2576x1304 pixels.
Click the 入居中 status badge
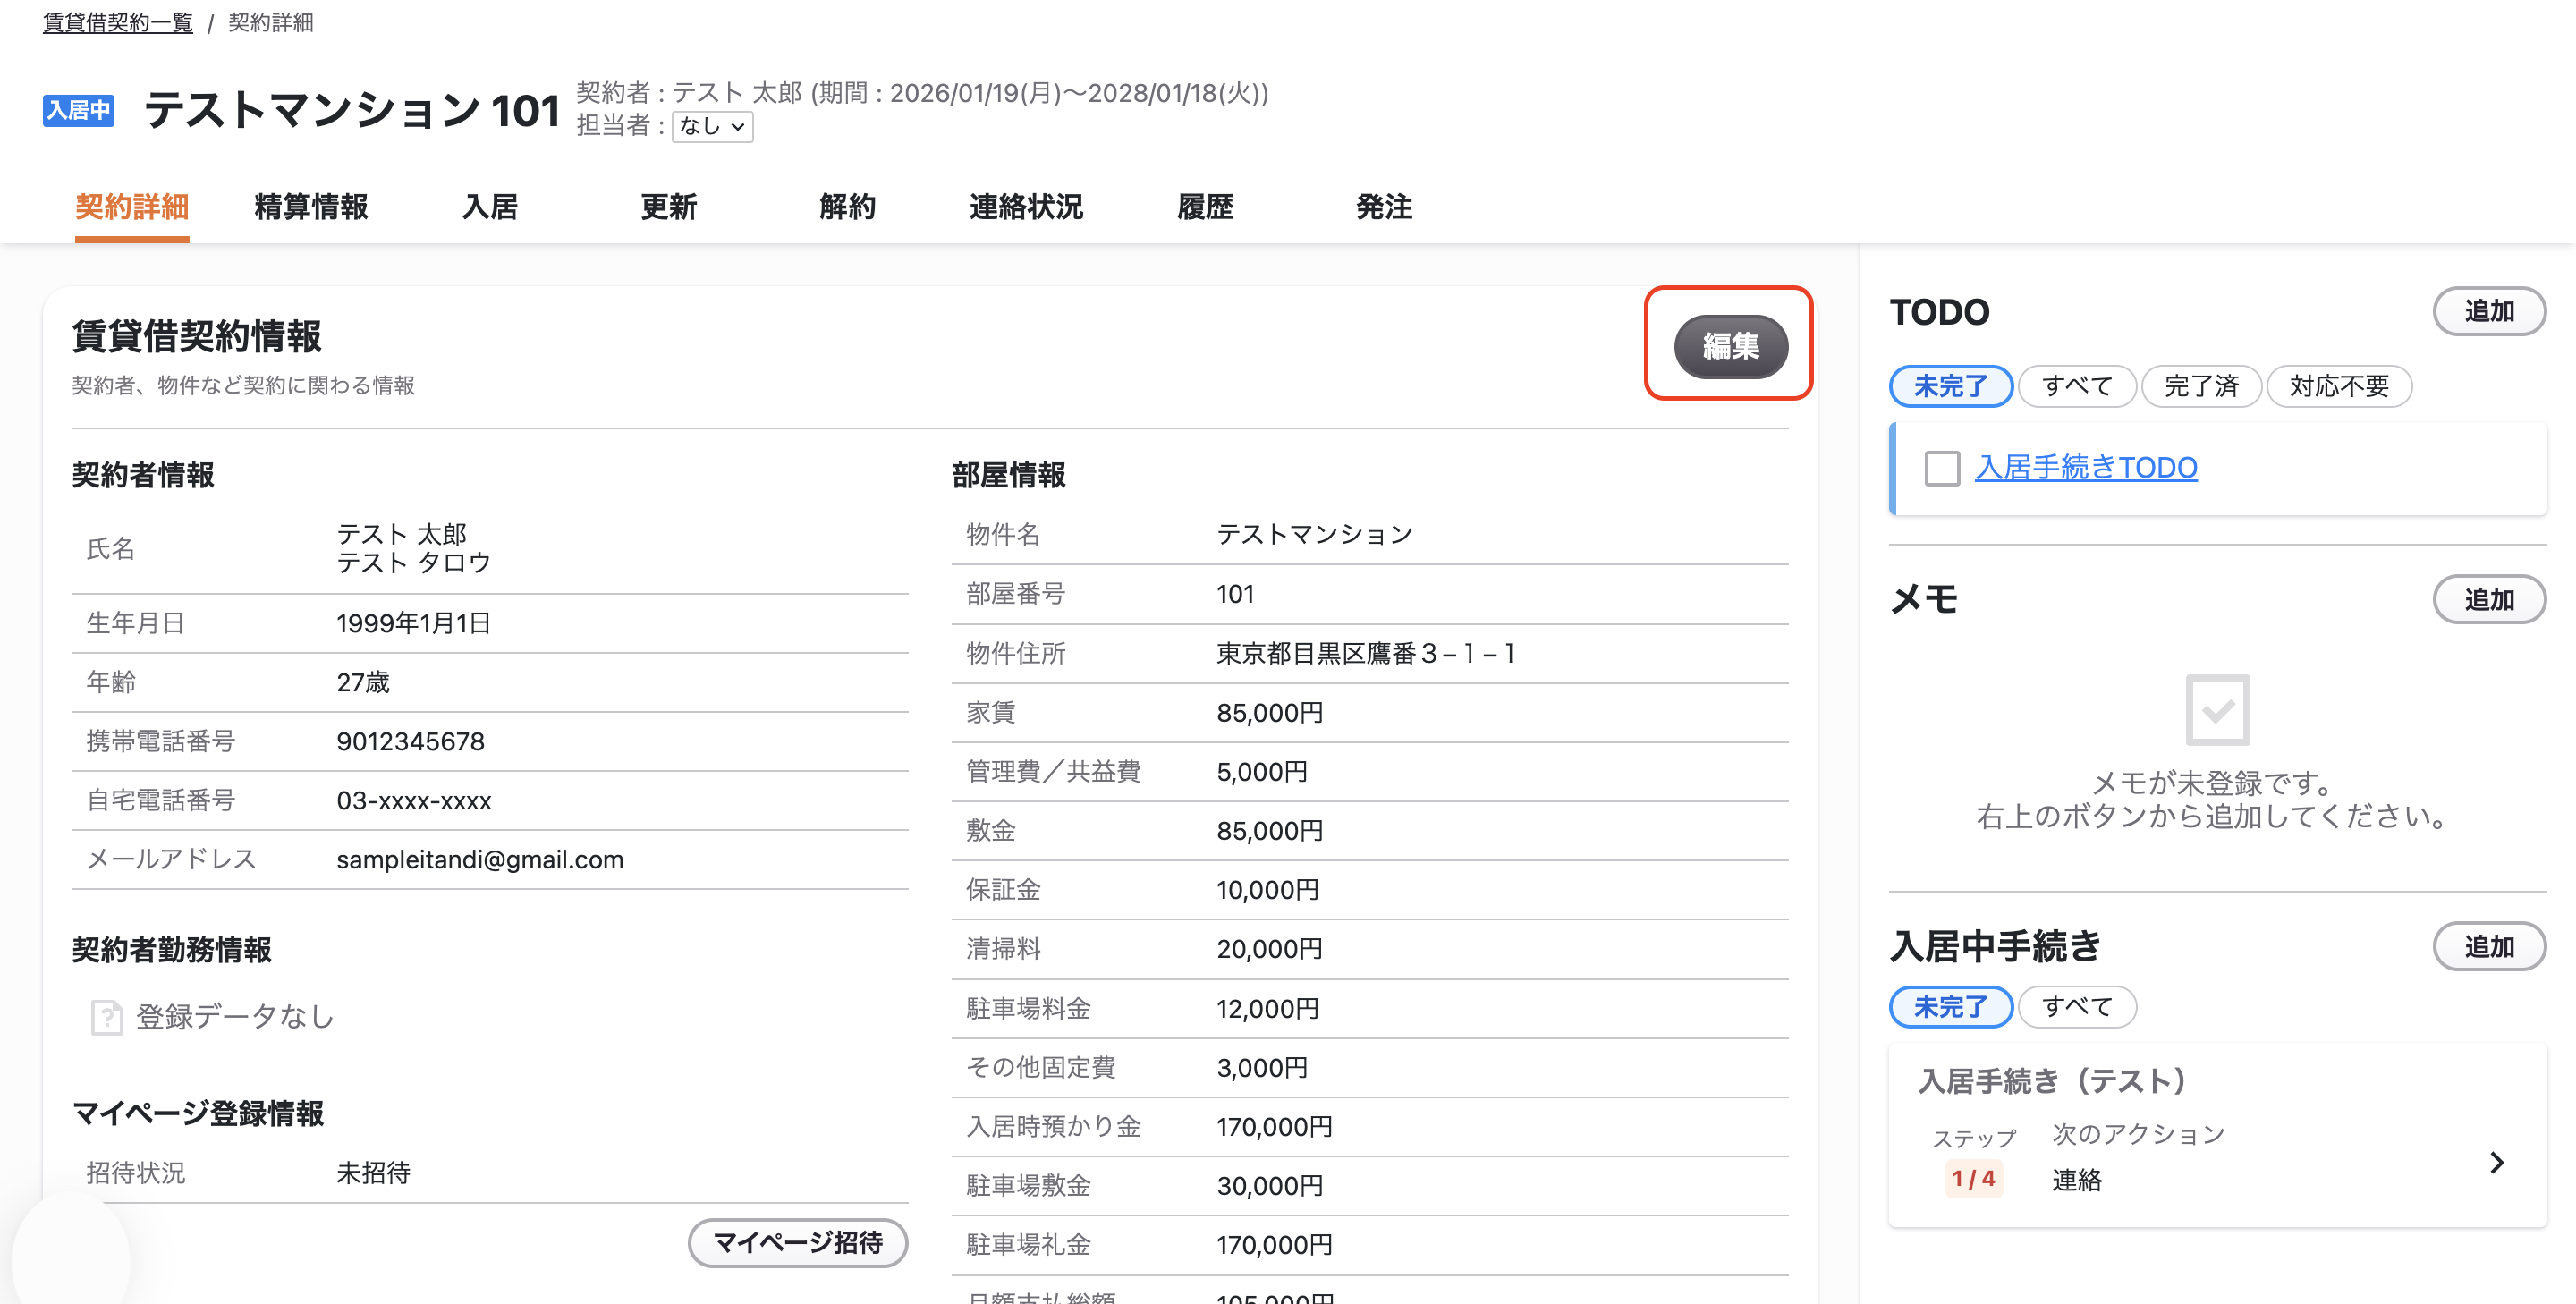point(78,110)
